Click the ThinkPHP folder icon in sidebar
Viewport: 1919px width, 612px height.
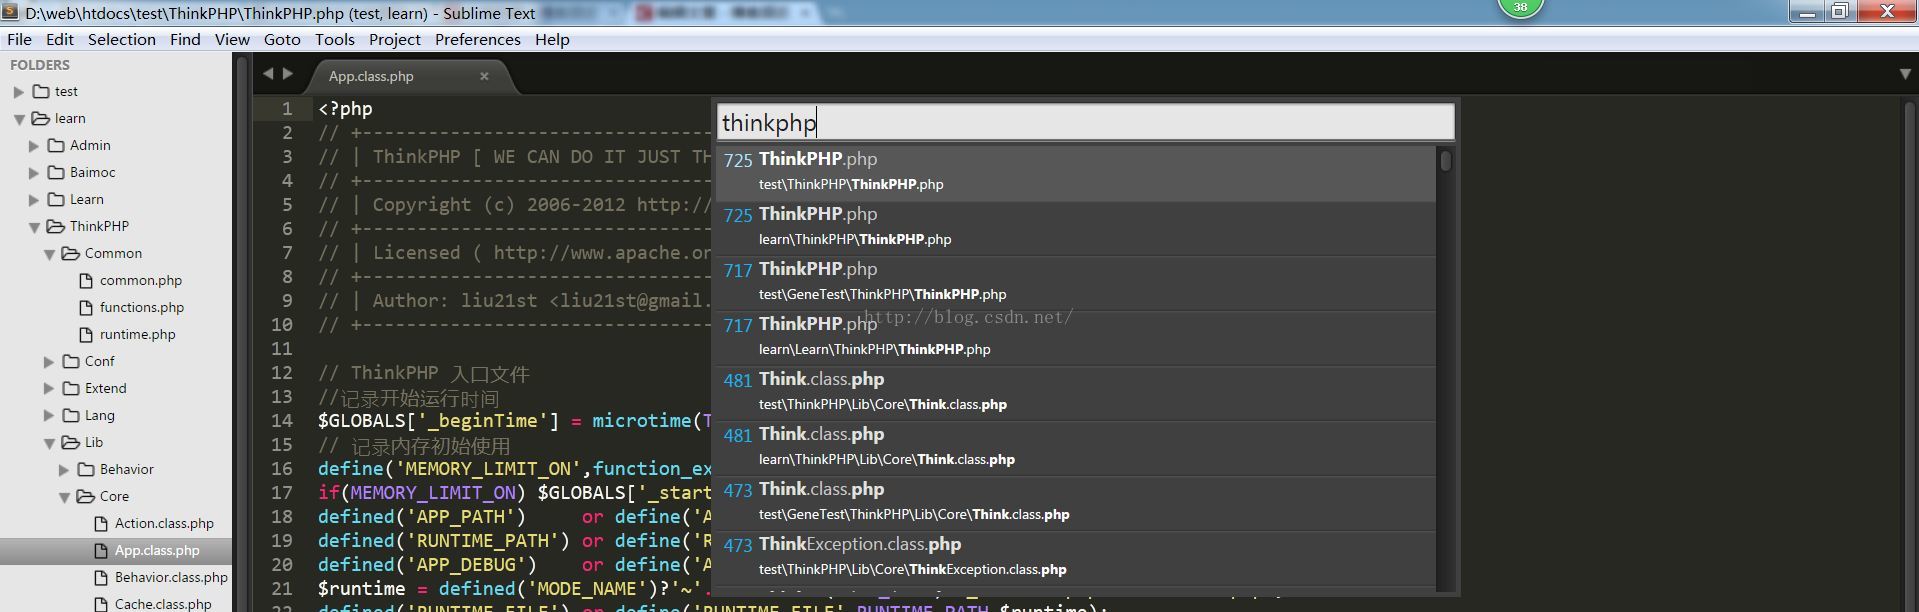[x=56, y=226]
